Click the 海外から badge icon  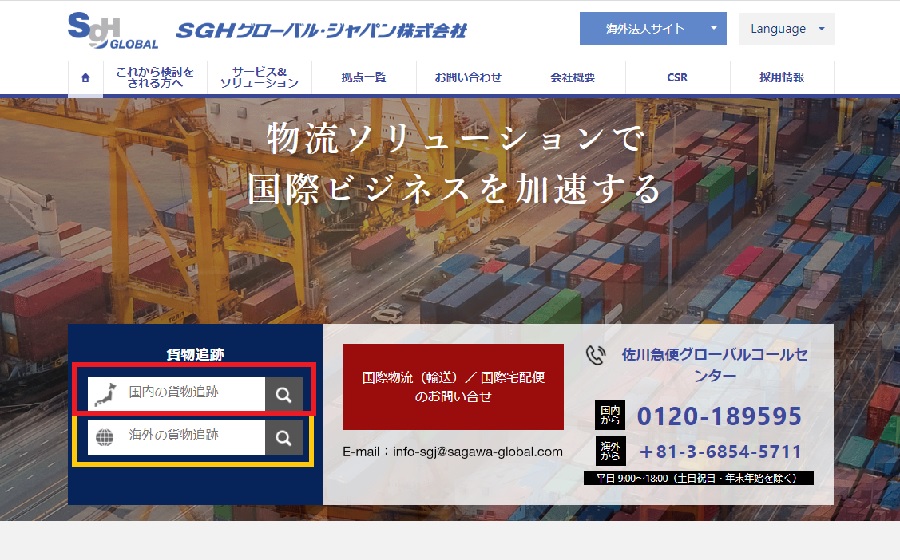[x=610, y=451]
